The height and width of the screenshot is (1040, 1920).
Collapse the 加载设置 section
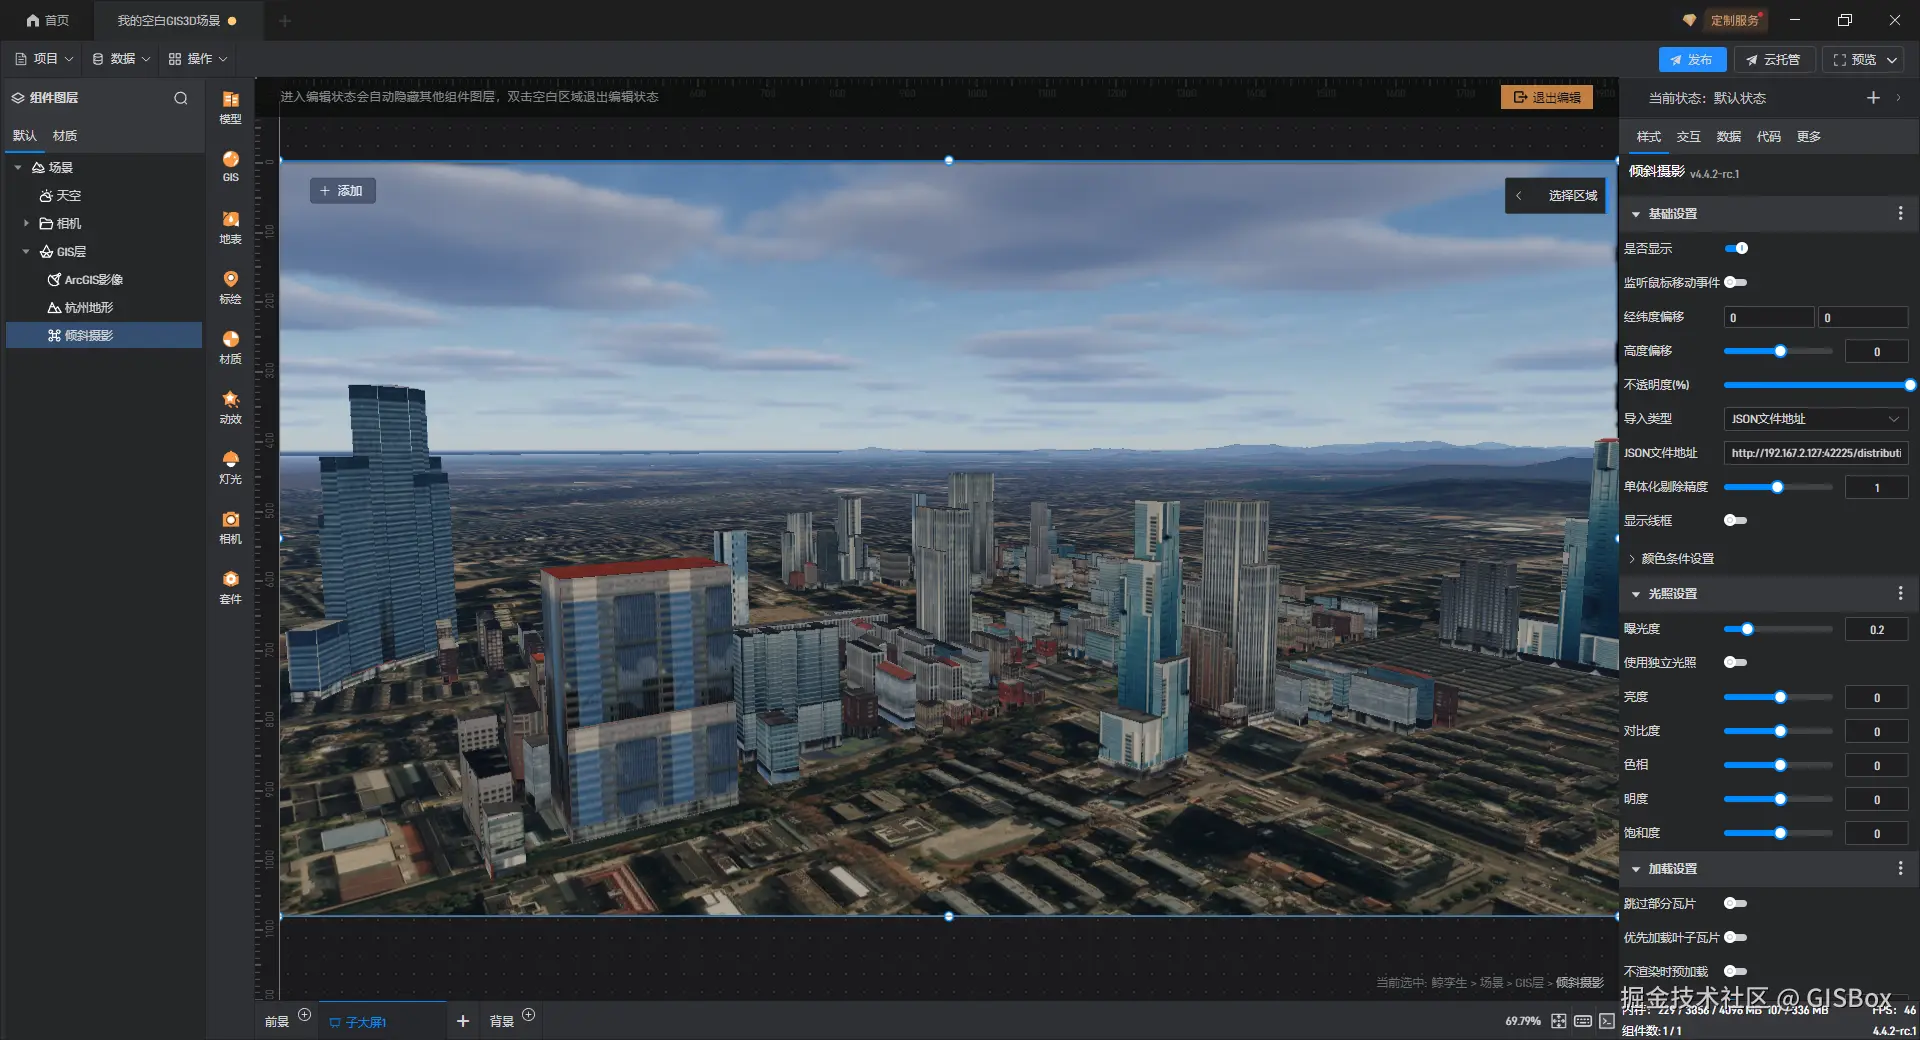point(1636,869)
